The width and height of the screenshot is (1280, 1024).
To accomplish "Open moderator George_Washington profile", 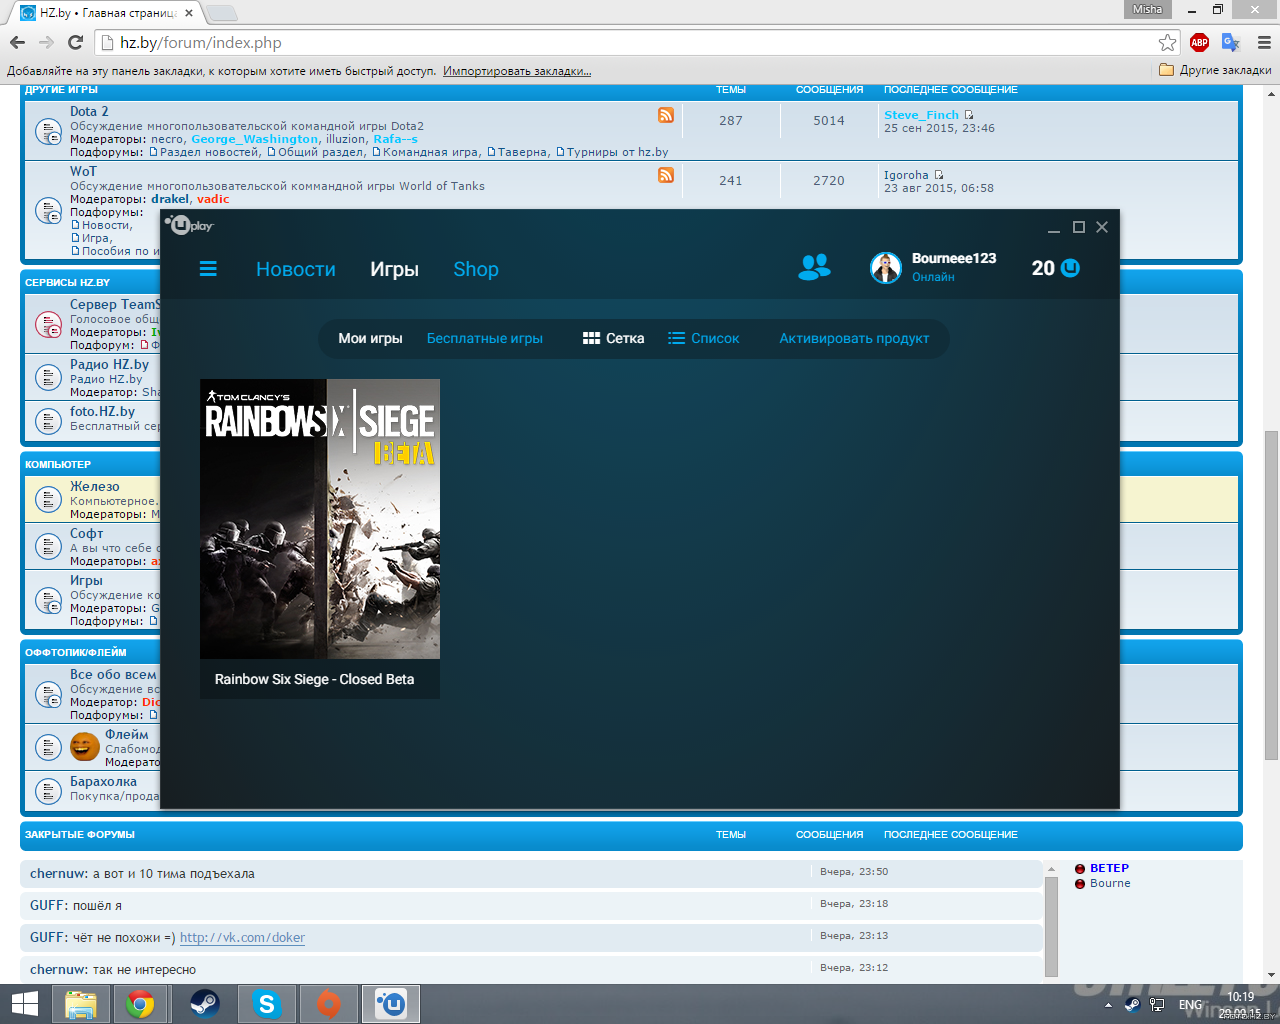I will pyautogui.click(x=255, y=139).
